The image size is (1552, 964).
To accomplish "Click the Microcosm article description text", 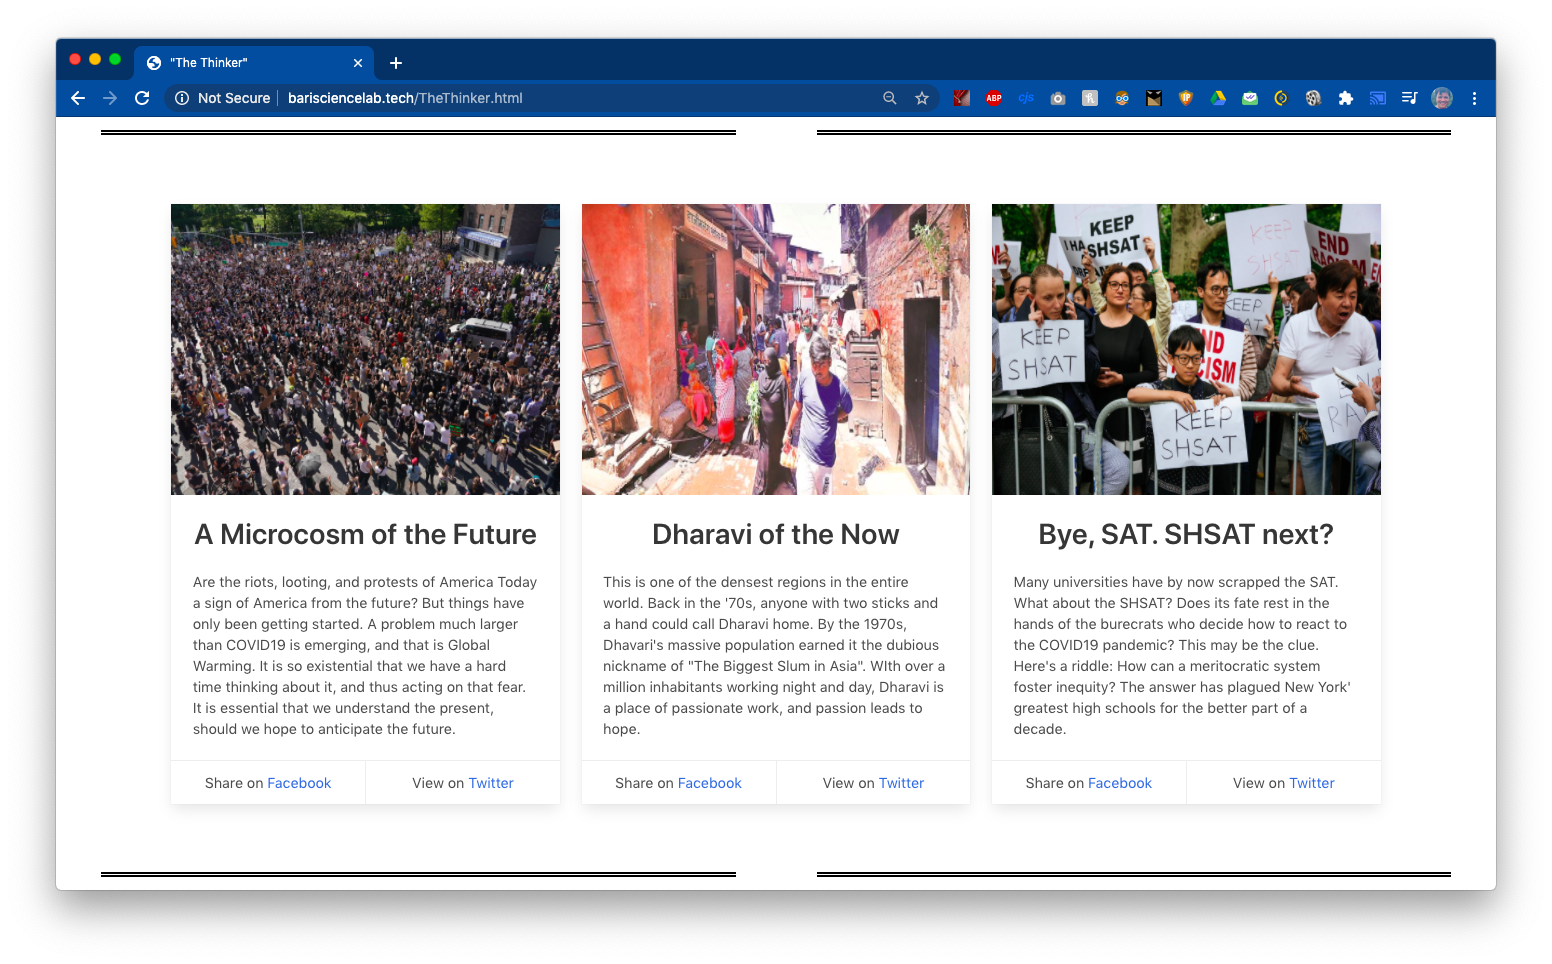I will (x=365, y=655).
